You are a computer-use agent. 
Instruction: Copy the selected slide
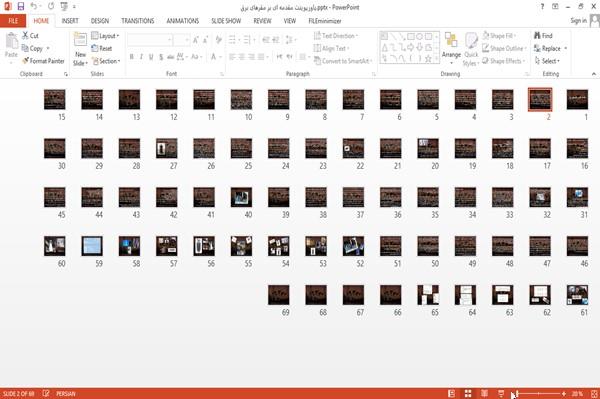point(32,48)
